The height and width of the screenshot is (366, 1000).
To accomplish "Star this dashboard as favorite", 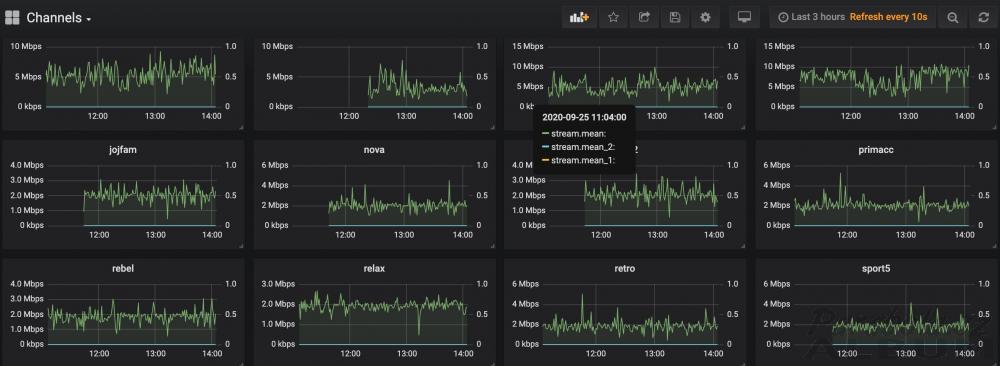I will 614,18.
